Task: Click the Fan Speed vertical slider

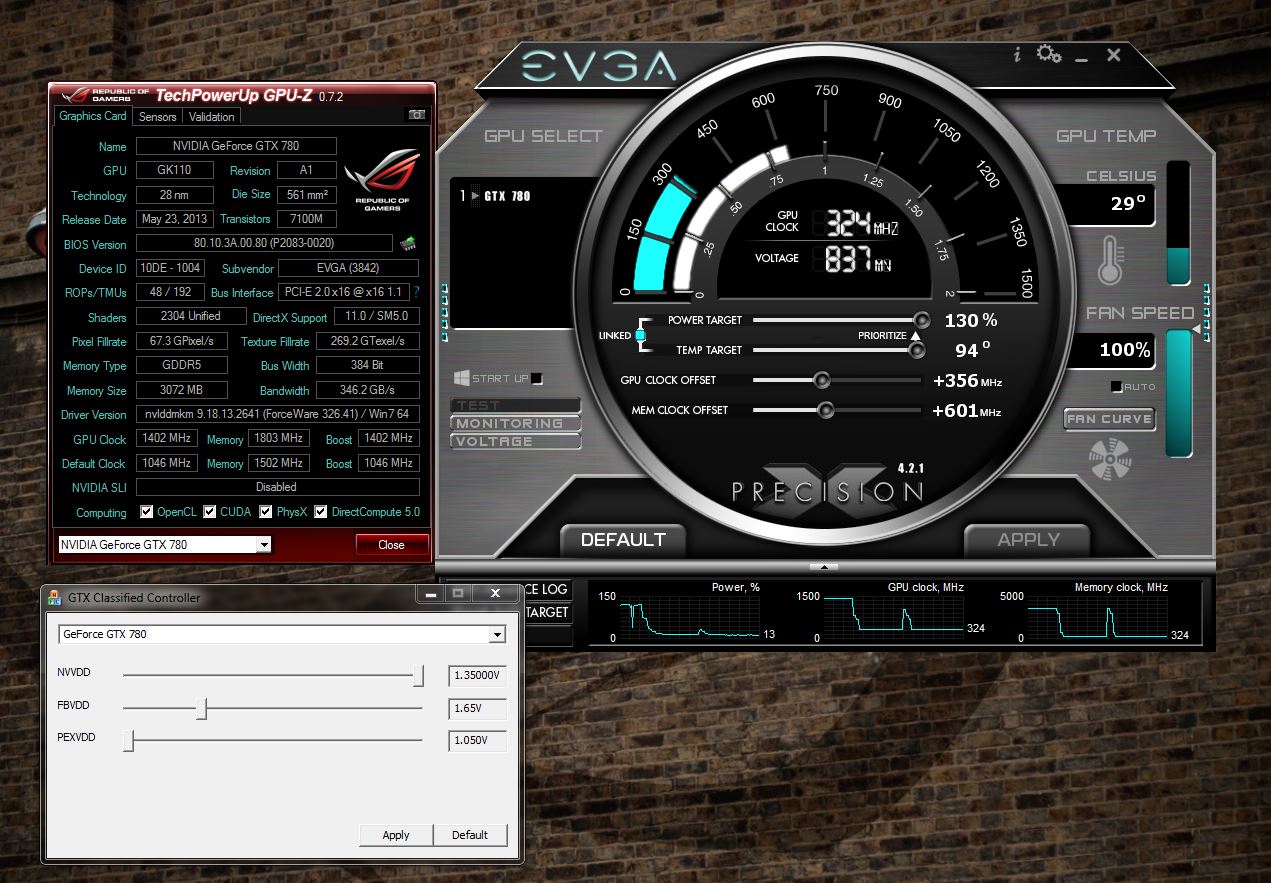Action: pyautogui.click(x=1179, y=393)
